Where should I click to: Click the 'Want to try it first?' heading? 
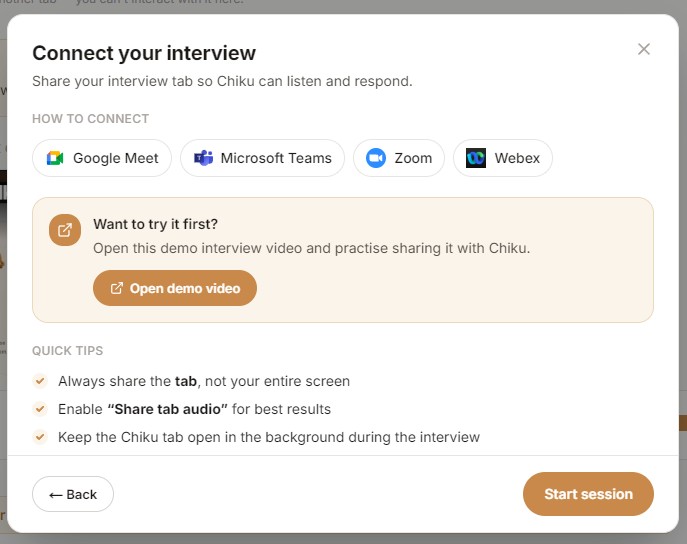coord(156,224)
